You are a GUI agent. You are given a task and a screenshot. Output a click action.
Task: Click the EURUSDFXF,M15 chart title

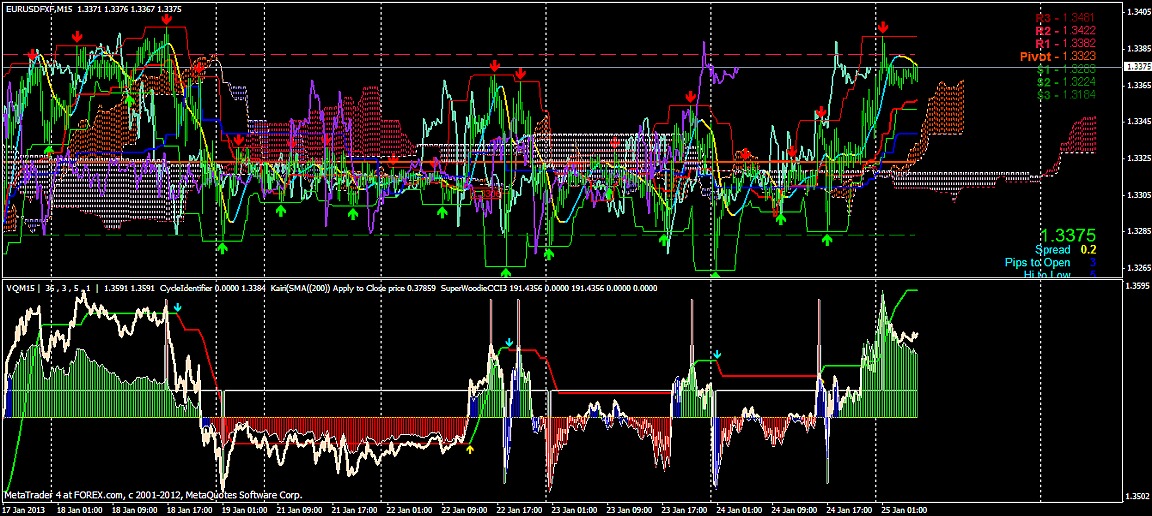42,9
